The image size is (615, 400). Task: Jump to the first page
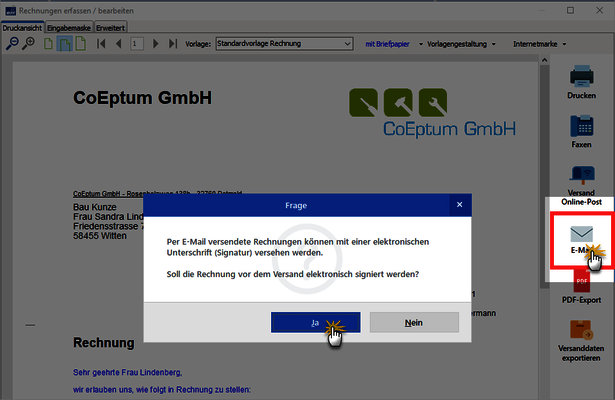(101, 44)
